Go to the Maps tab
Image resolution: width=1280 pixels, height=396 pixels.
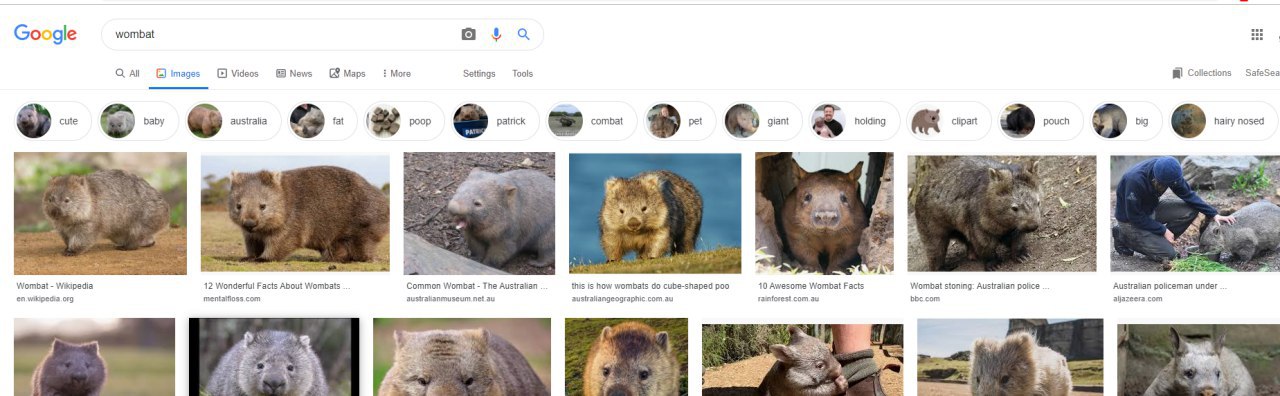348,74
